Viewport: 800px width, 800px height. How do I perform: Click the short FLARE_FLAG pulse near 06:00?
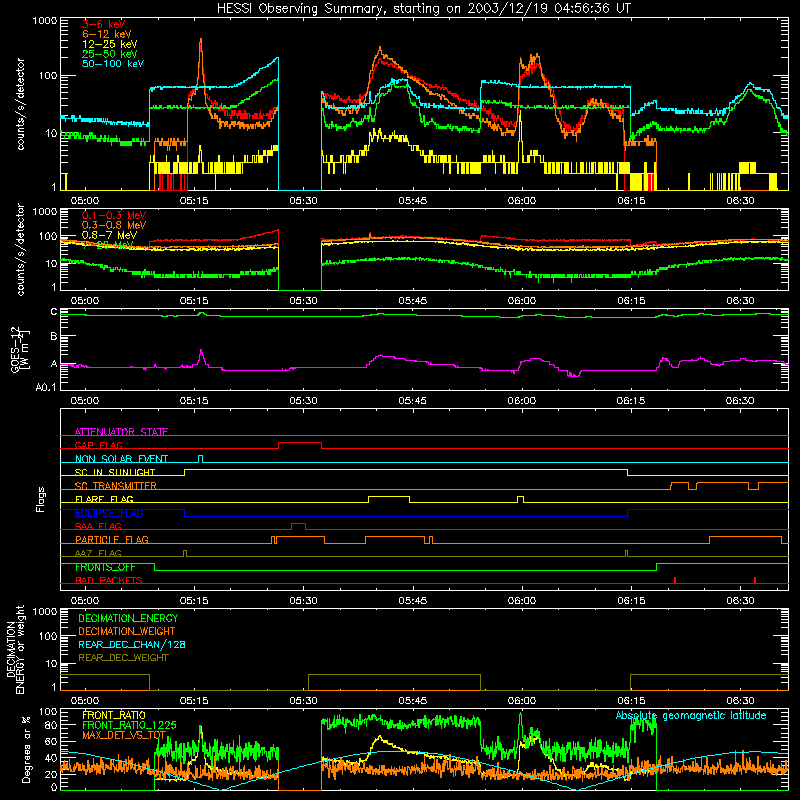tap(520, 497)
